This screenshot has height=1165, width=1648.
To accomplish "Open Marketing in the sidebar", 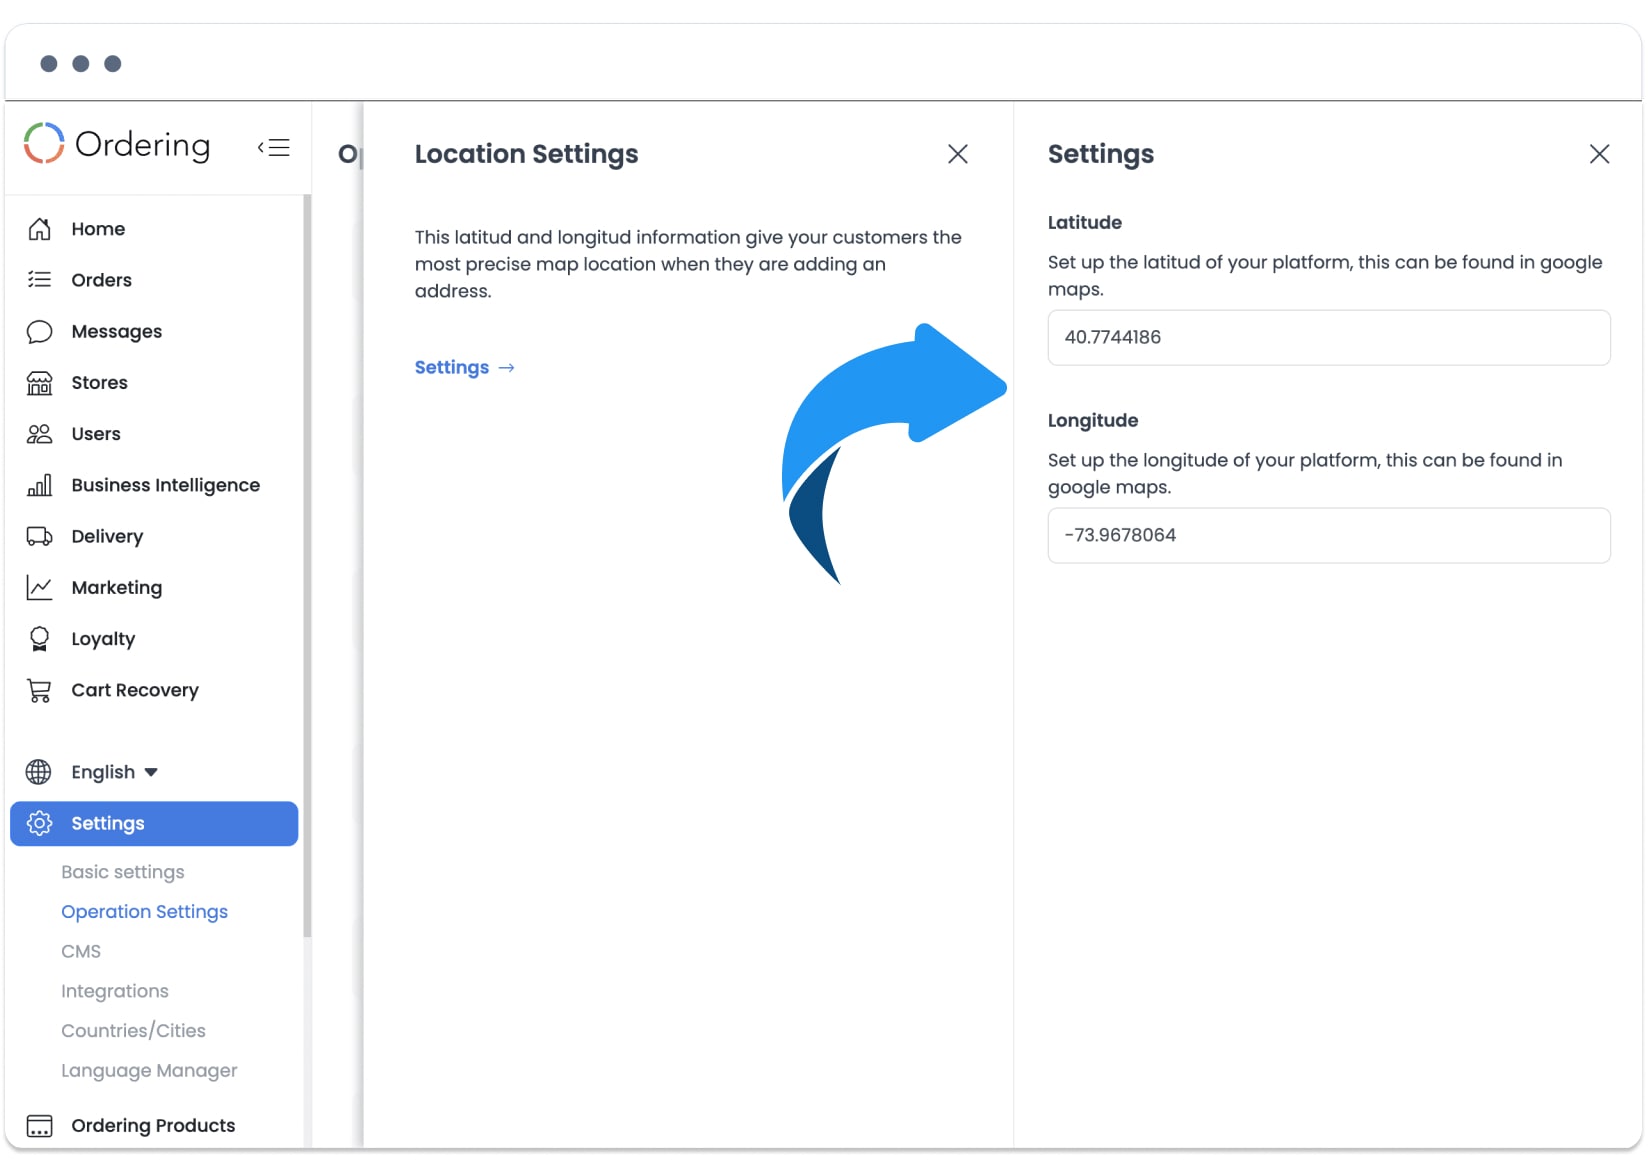I will point(116,588).
